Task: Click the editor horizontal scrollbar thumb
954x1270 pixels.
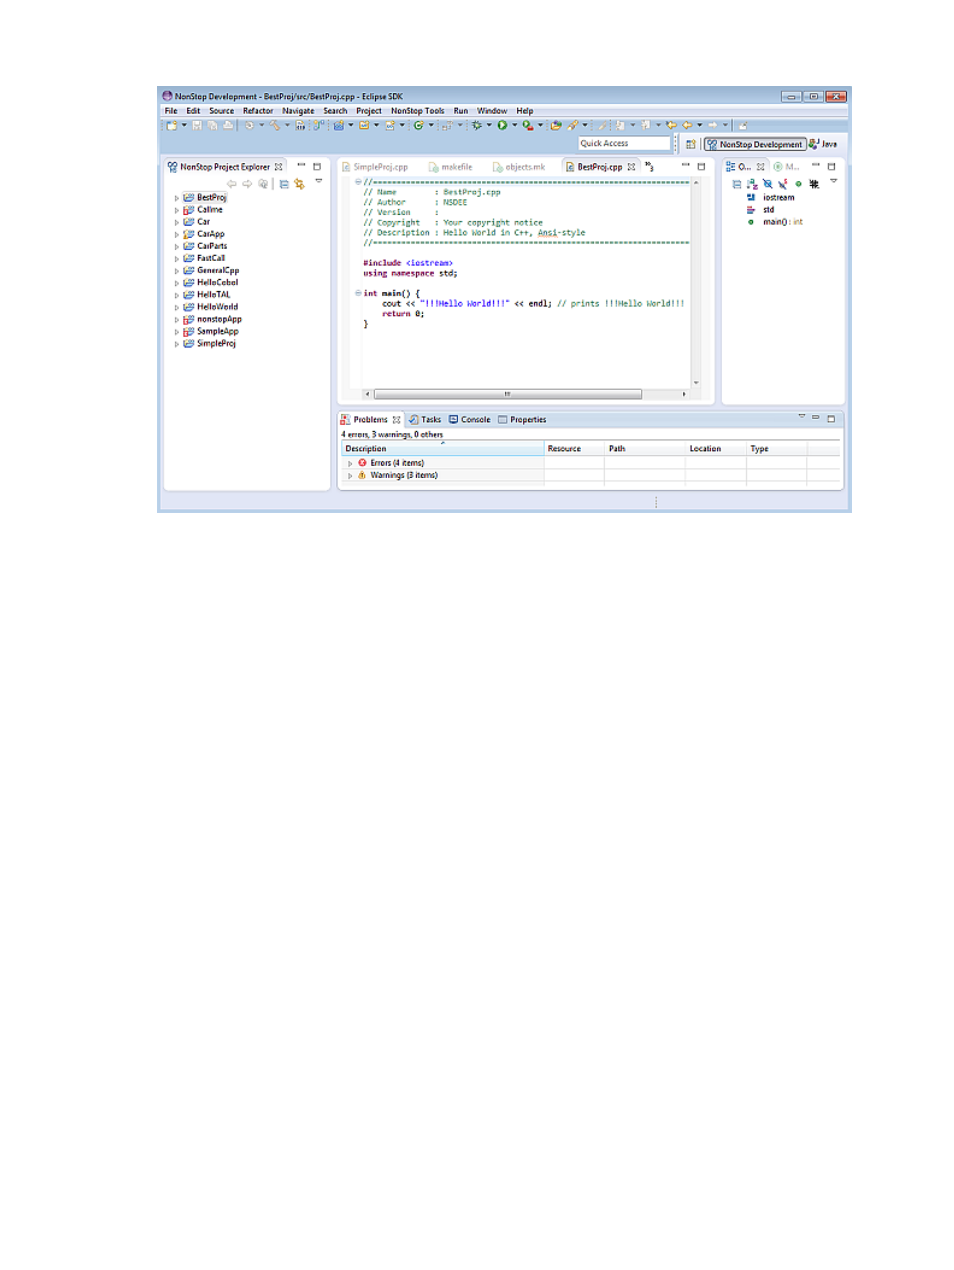Action: coord(507,394)
